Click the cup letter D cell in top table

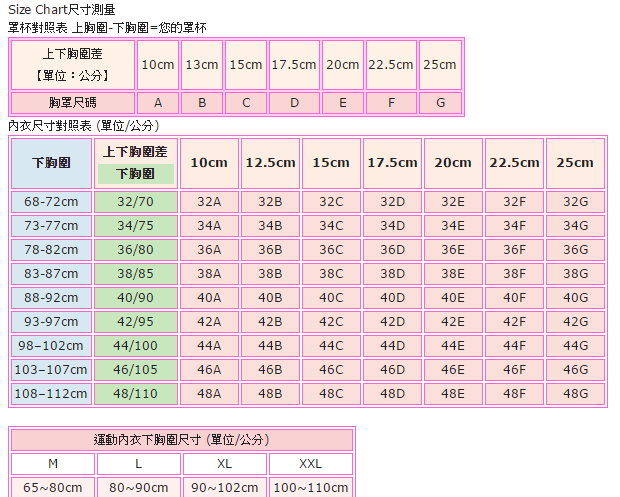[293, 103]
